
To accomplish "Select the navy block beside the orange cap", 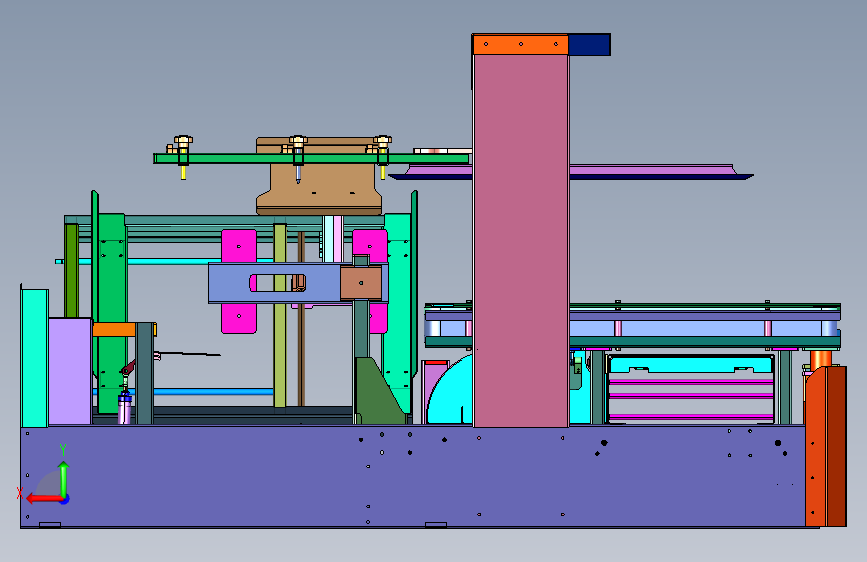I will click(x=589, y=45).
